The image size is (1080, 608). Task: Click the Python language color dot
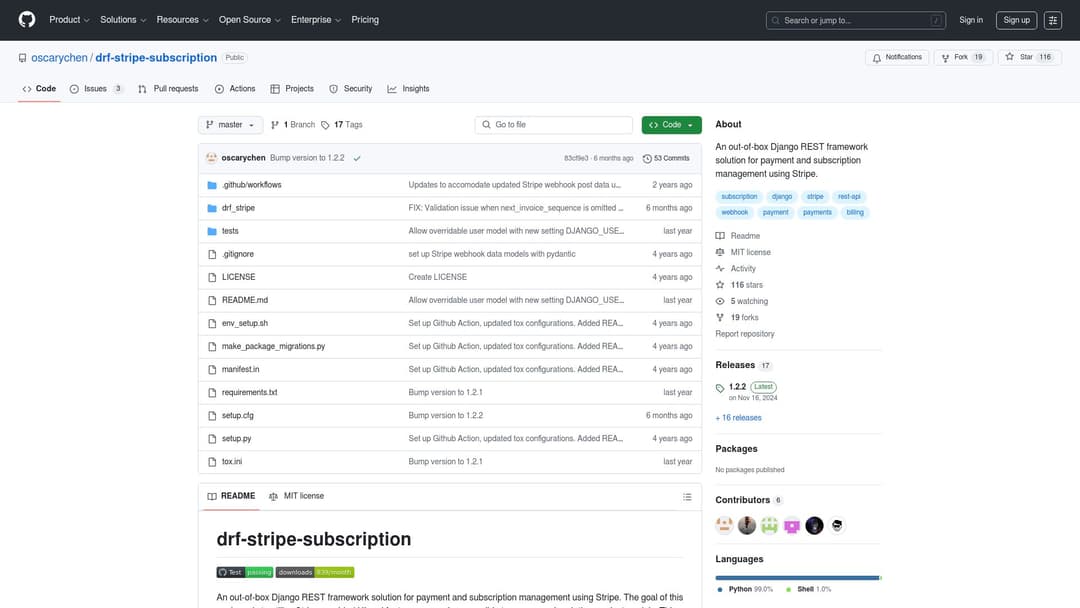tap(720, 589)
